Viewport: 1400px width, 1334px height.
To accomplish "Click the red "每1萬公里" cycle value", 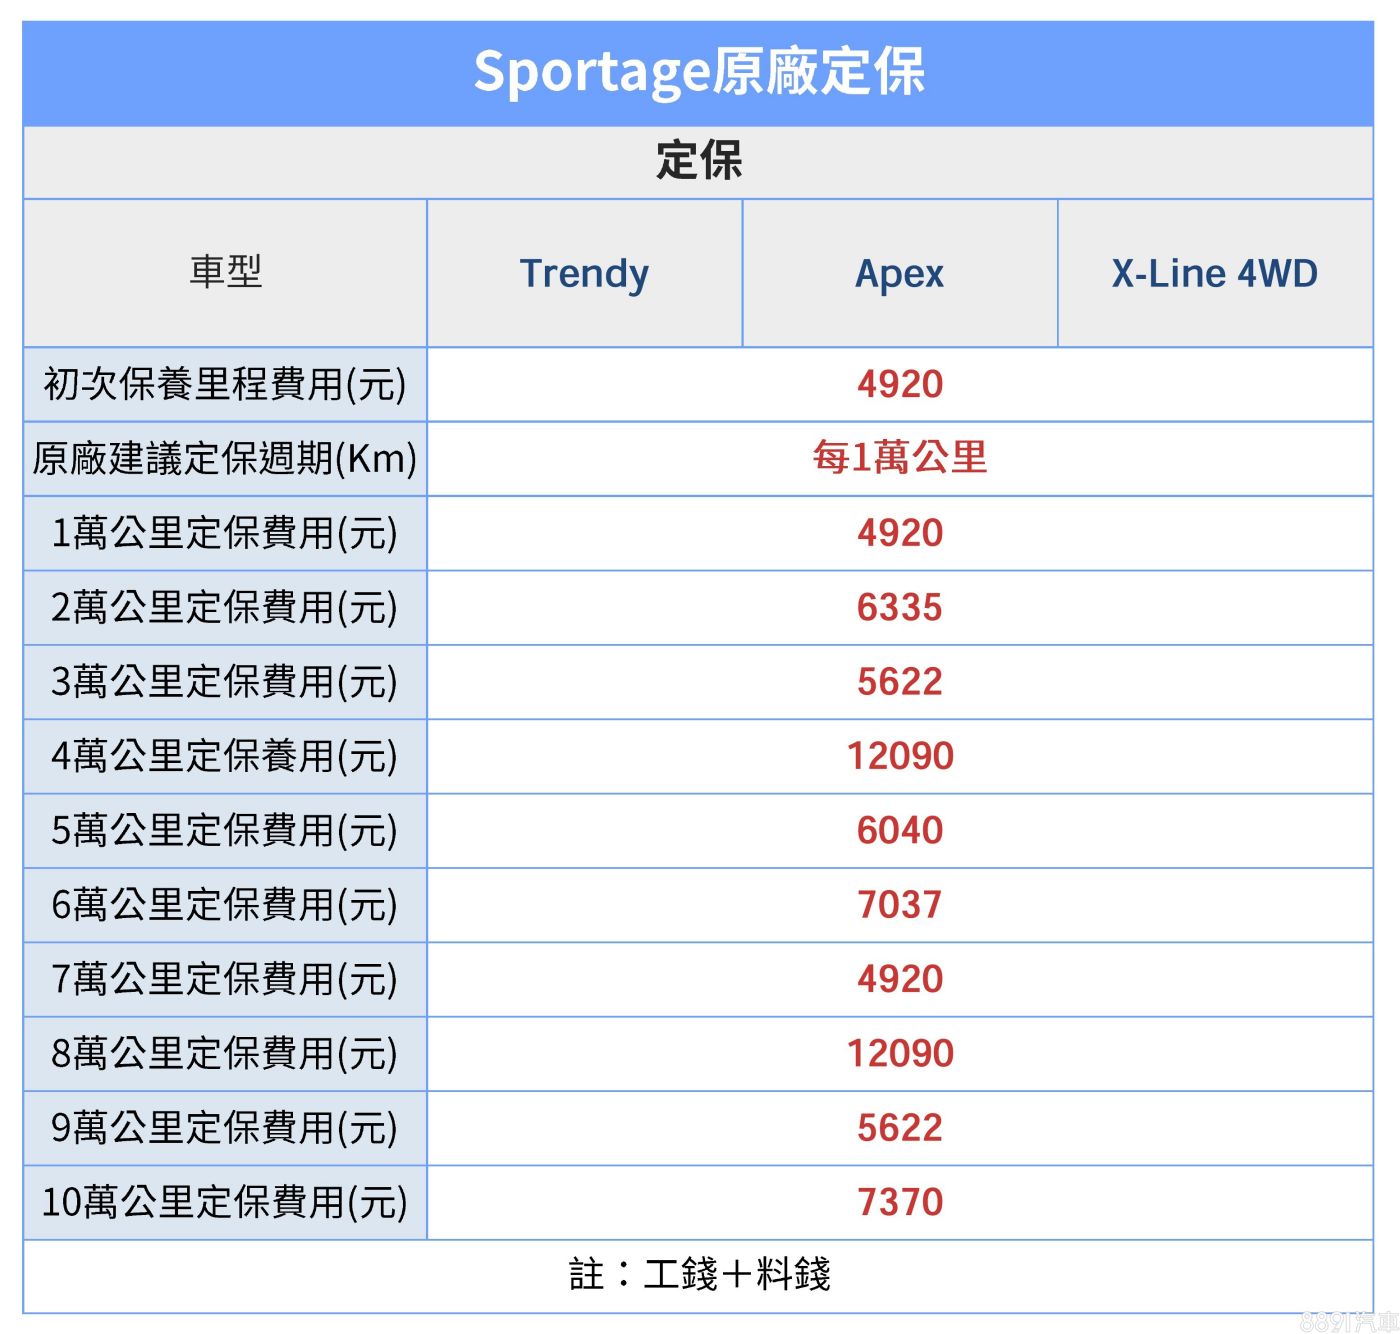I will pos(899,458).
